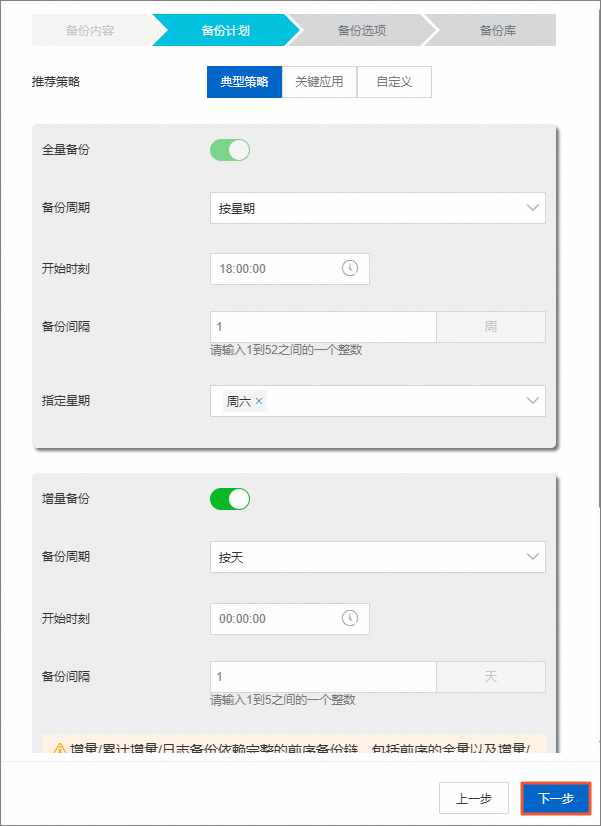601x826 pixels.
Task: Jump to the 备份选项 wizard step
Action: click(361, 31)
